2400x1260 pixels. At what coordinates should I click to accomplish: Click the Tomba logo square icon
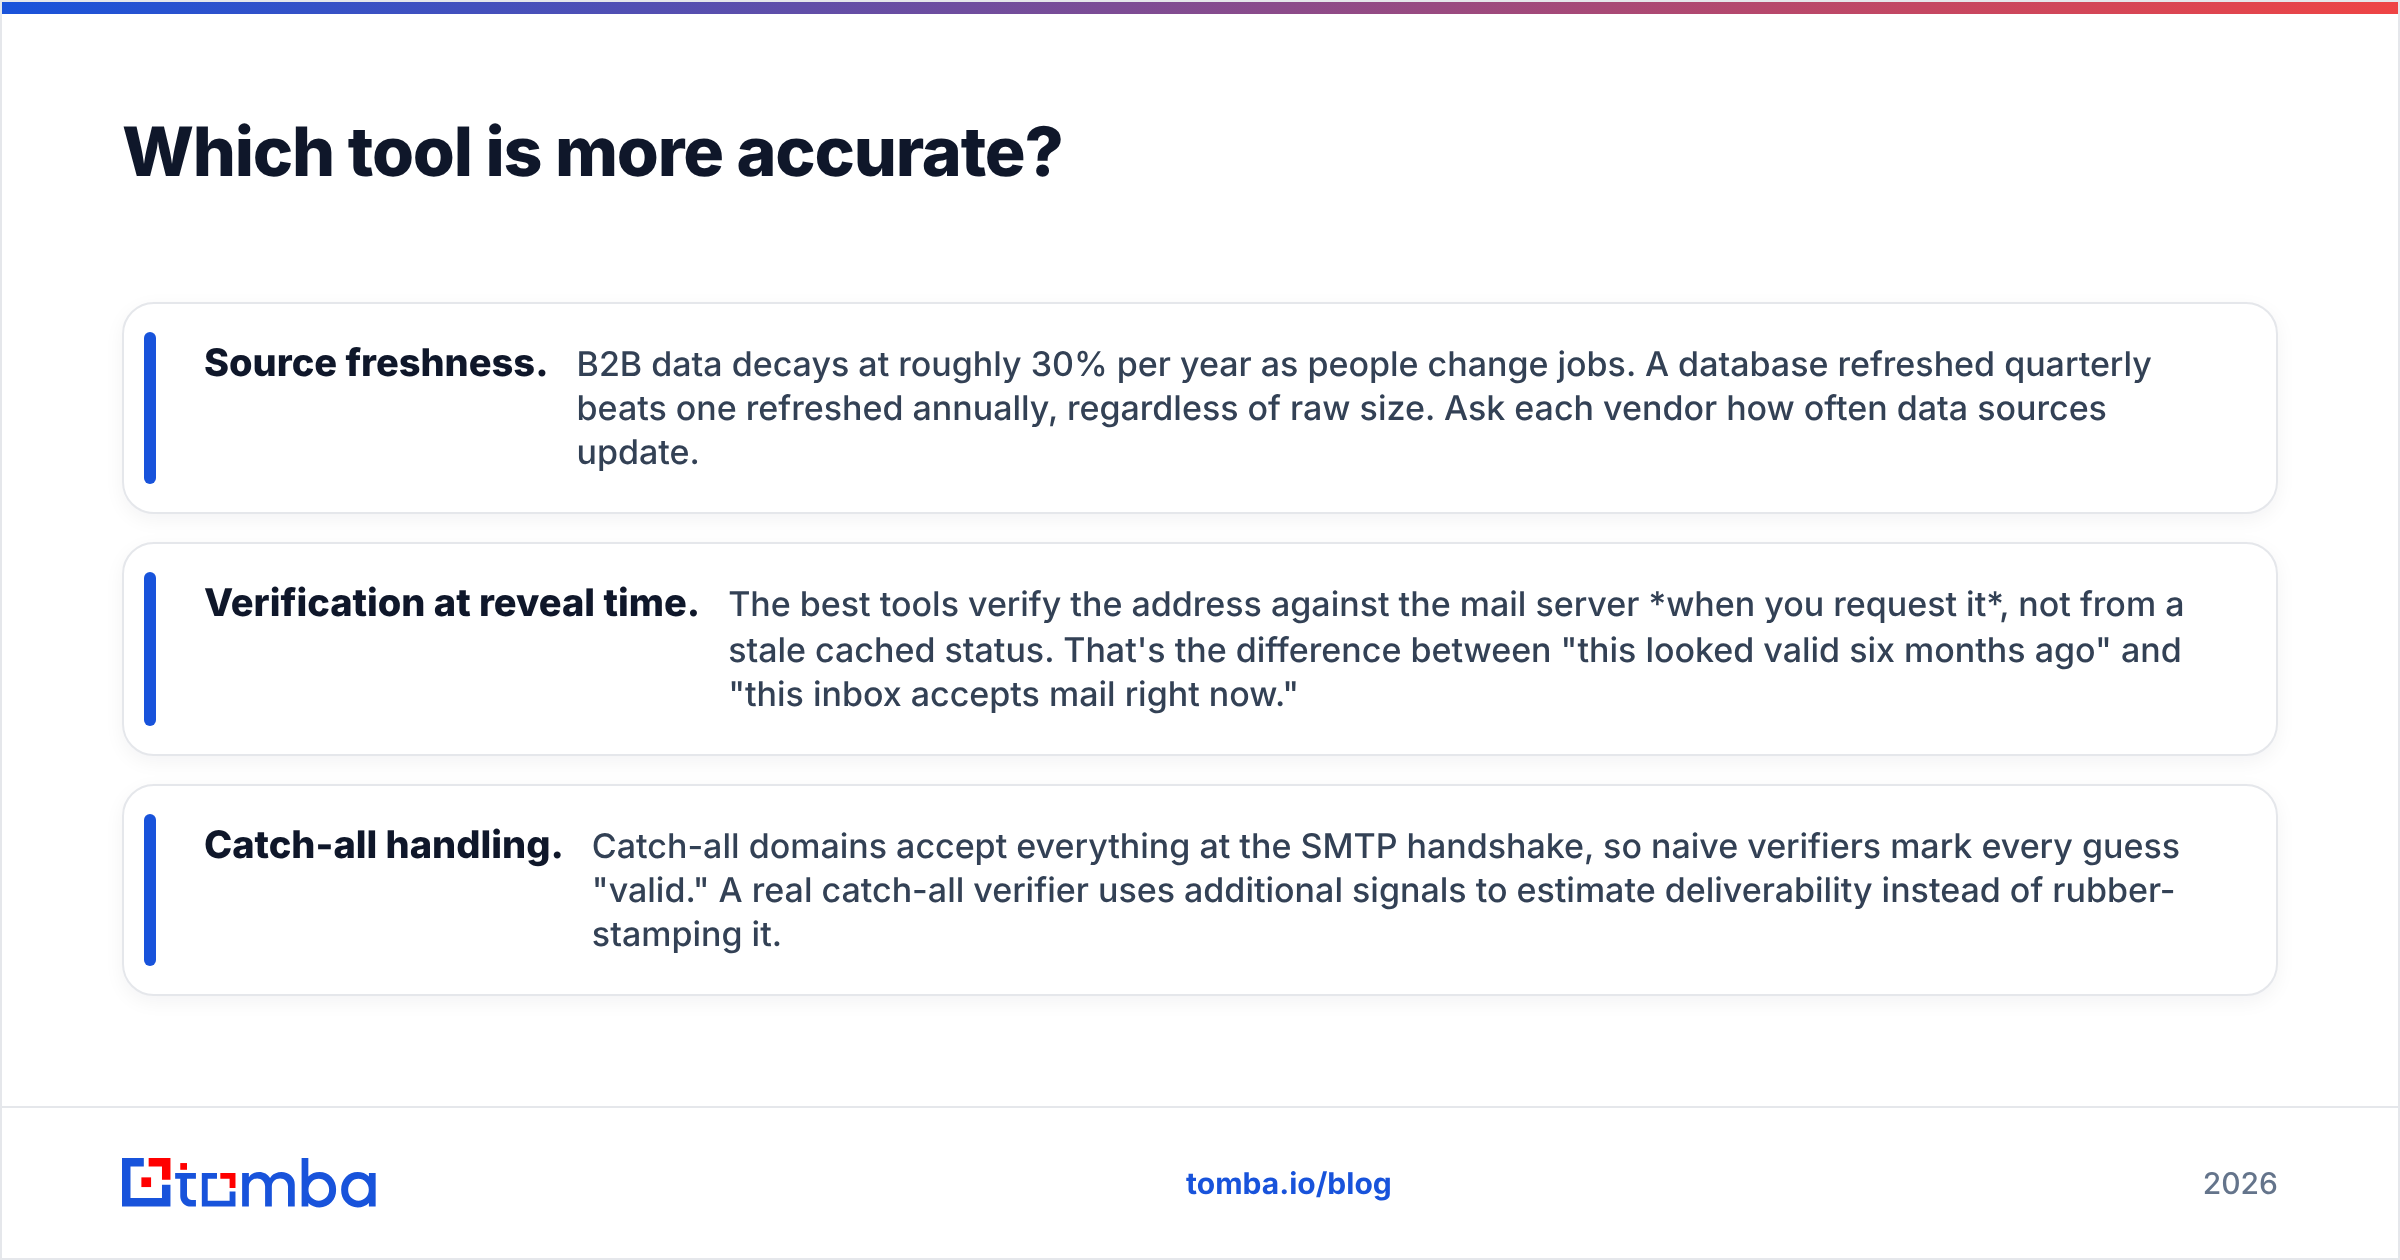(x=146, y=1183)
